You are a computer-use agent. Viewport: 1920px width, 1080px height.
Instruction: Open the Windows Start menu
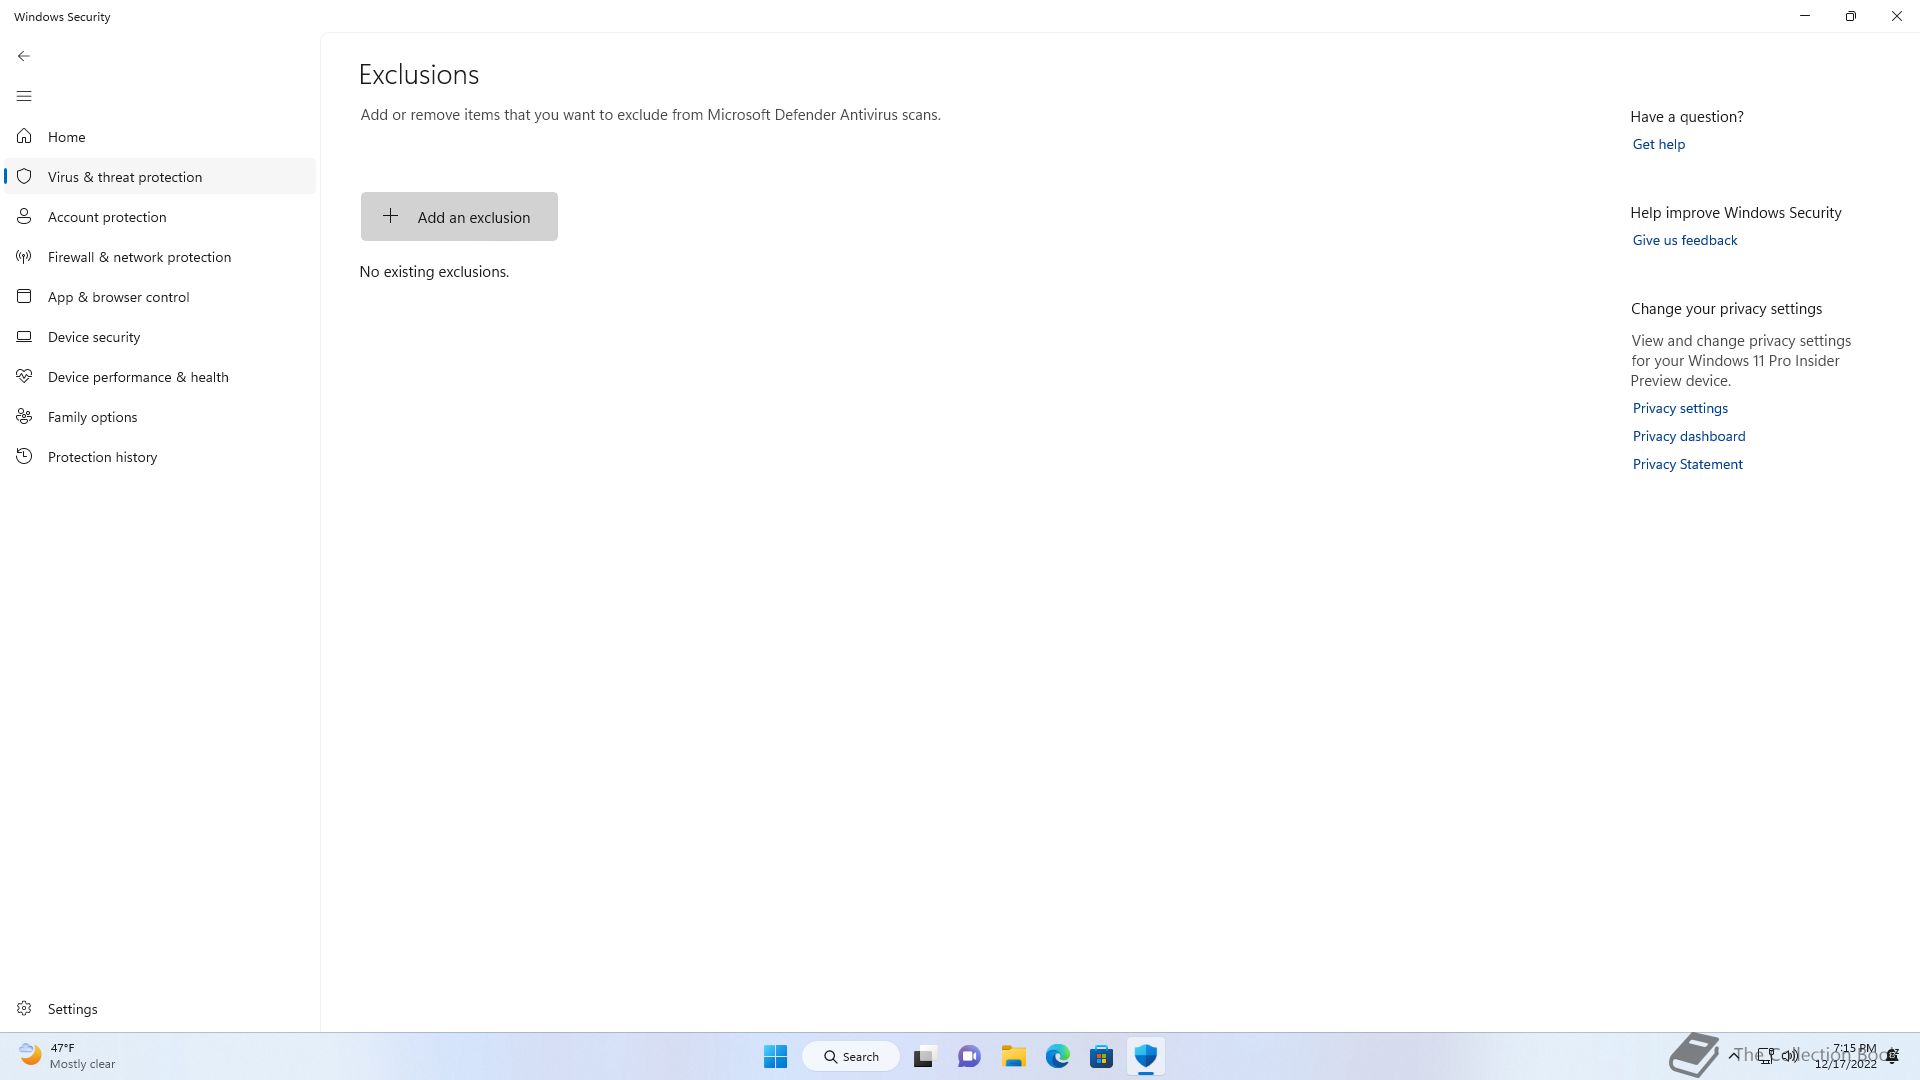pos(775,1056)
